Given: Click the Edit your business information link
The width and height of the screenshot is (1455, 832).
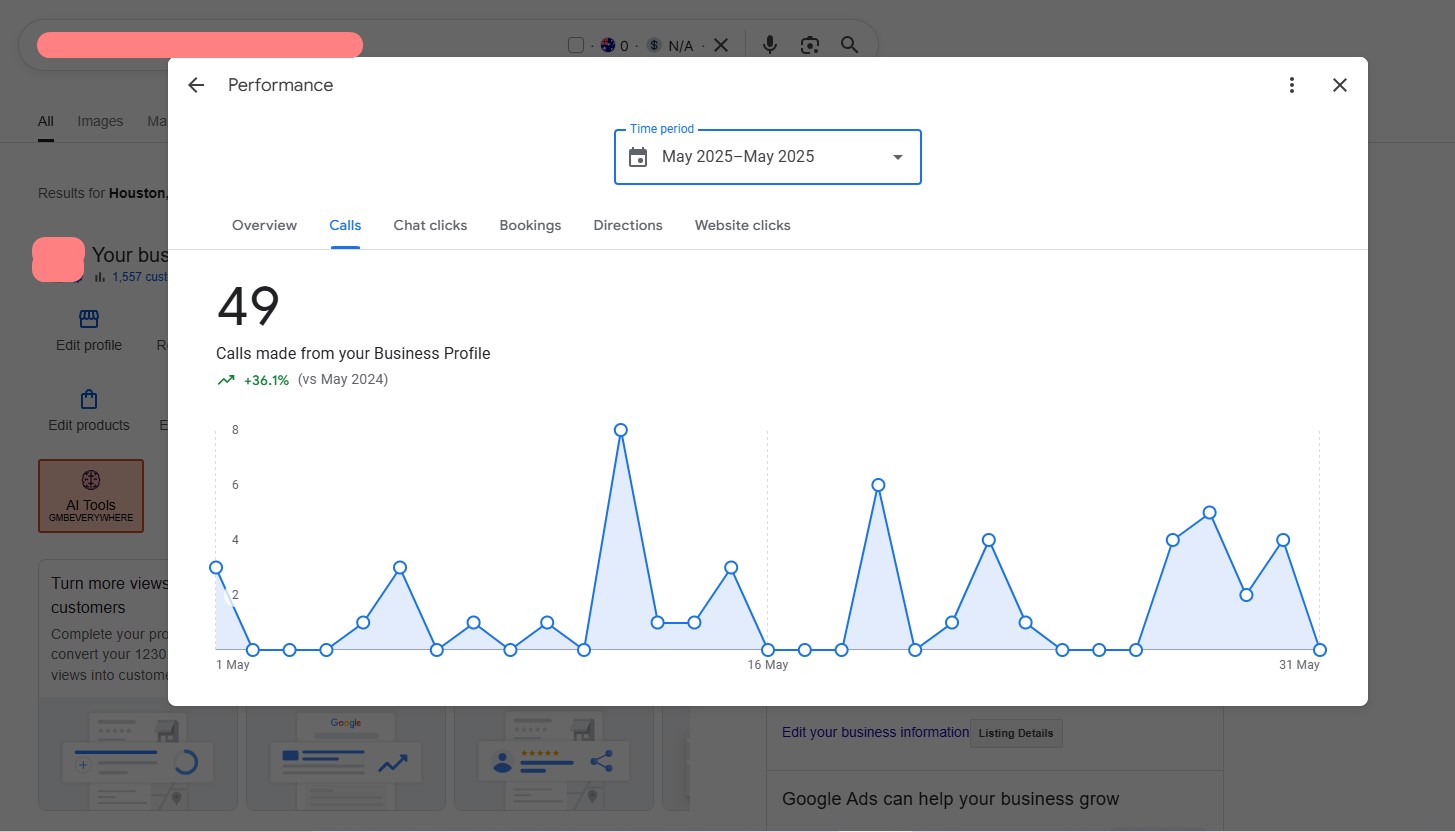Looking at the screenshot, I should click(875, 732).
